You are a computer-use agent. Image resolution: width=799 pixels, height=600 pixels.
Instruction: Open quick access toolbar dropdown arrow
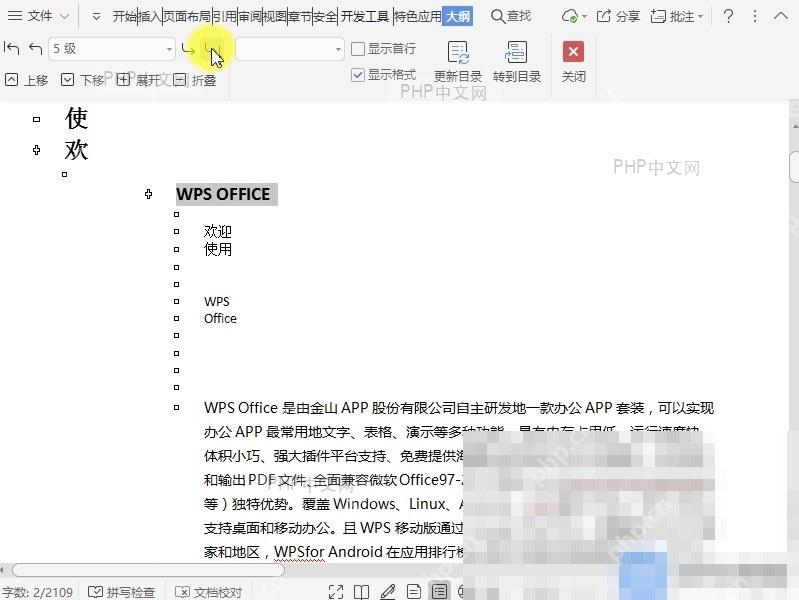click(96, 16)
